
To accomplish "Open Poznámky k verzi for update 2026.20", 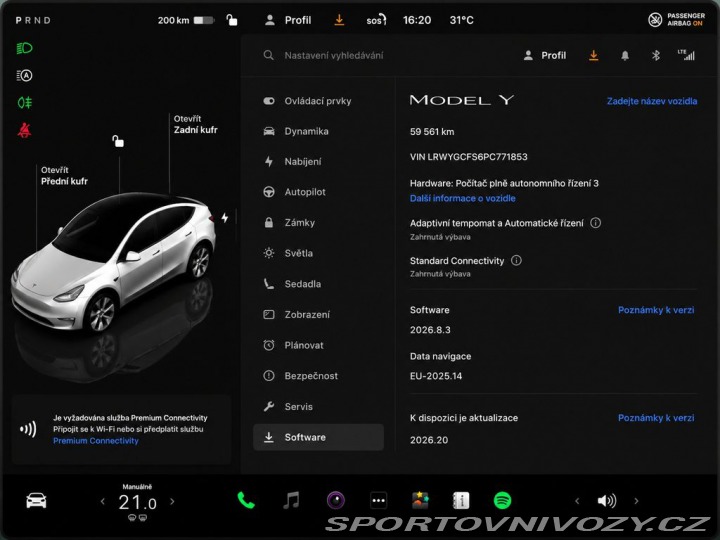I will (x=656, y=418).
